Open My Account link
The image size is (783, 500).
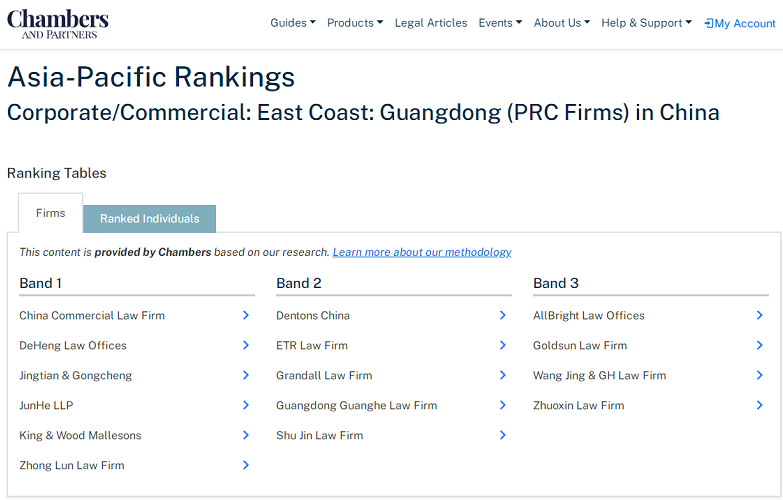740,23
